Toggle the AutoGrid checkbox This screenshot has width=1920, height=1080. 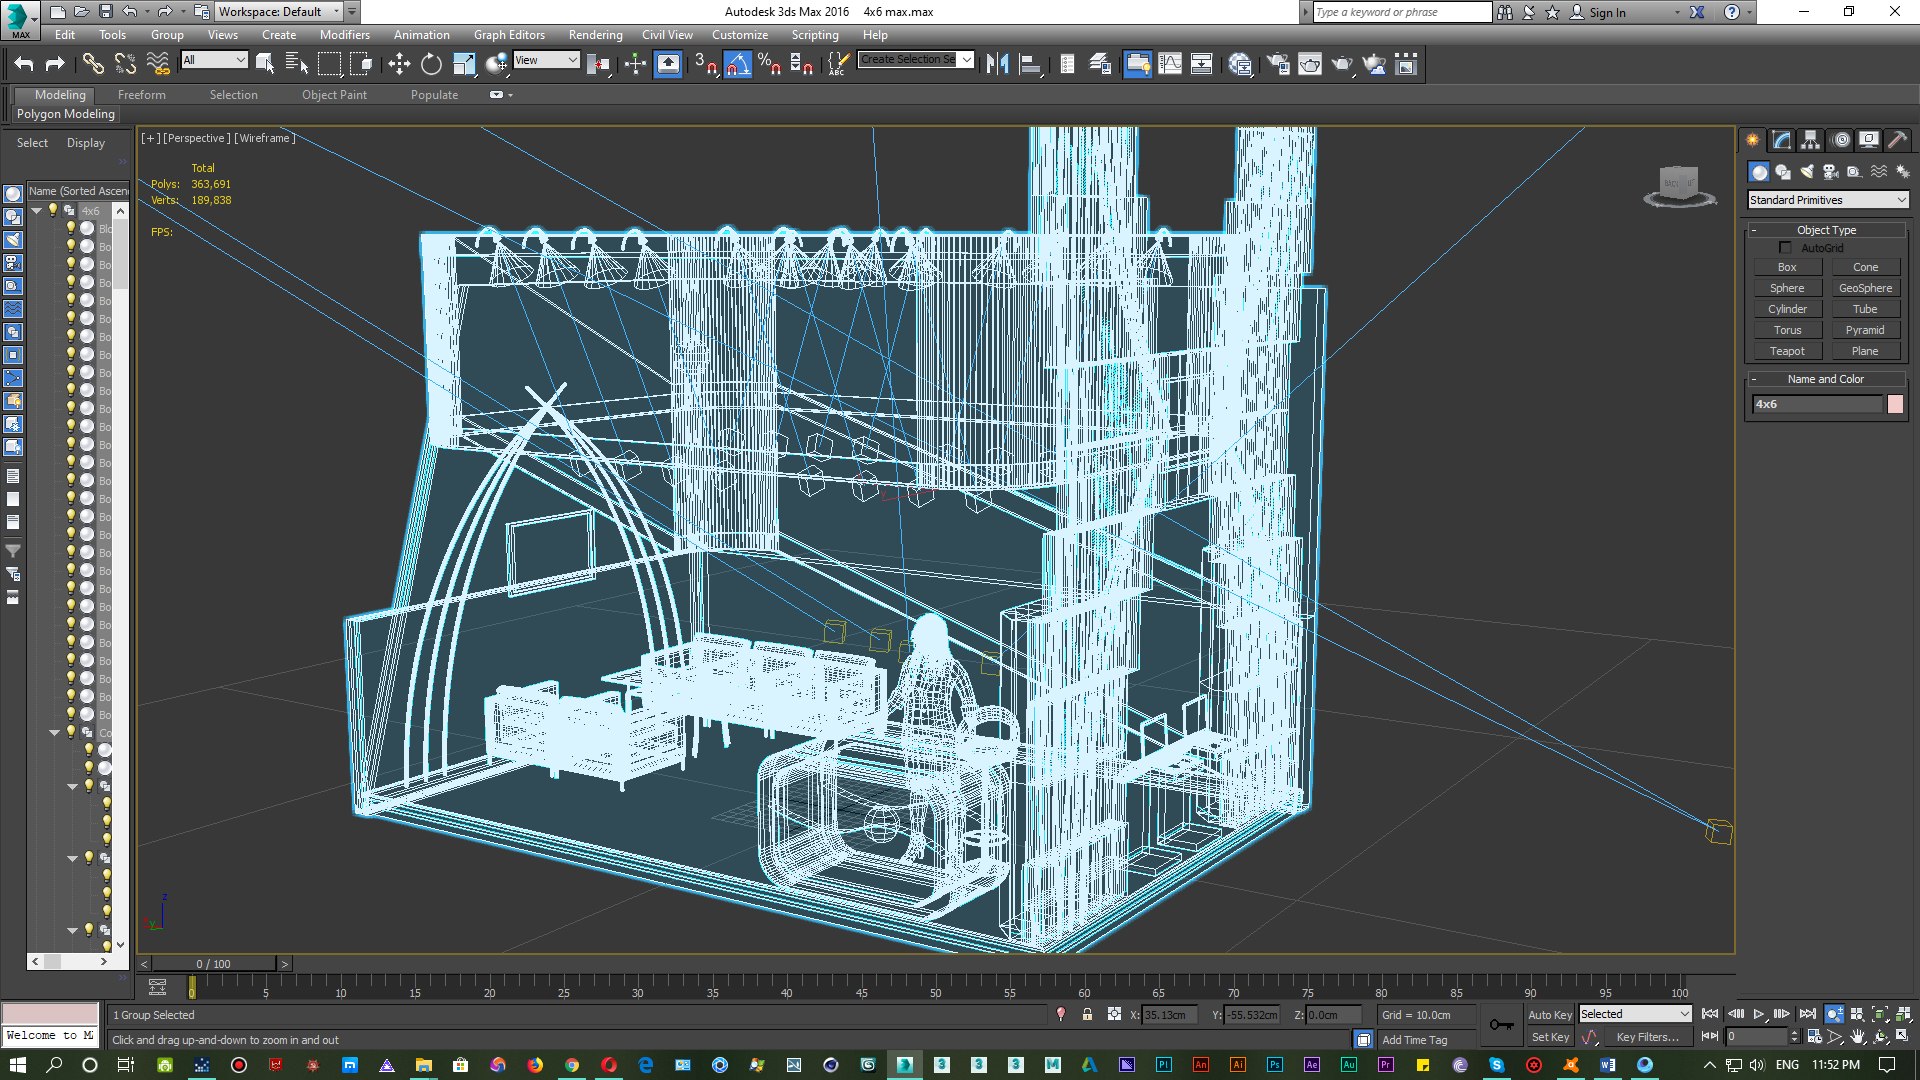(x=1785, y=247)
